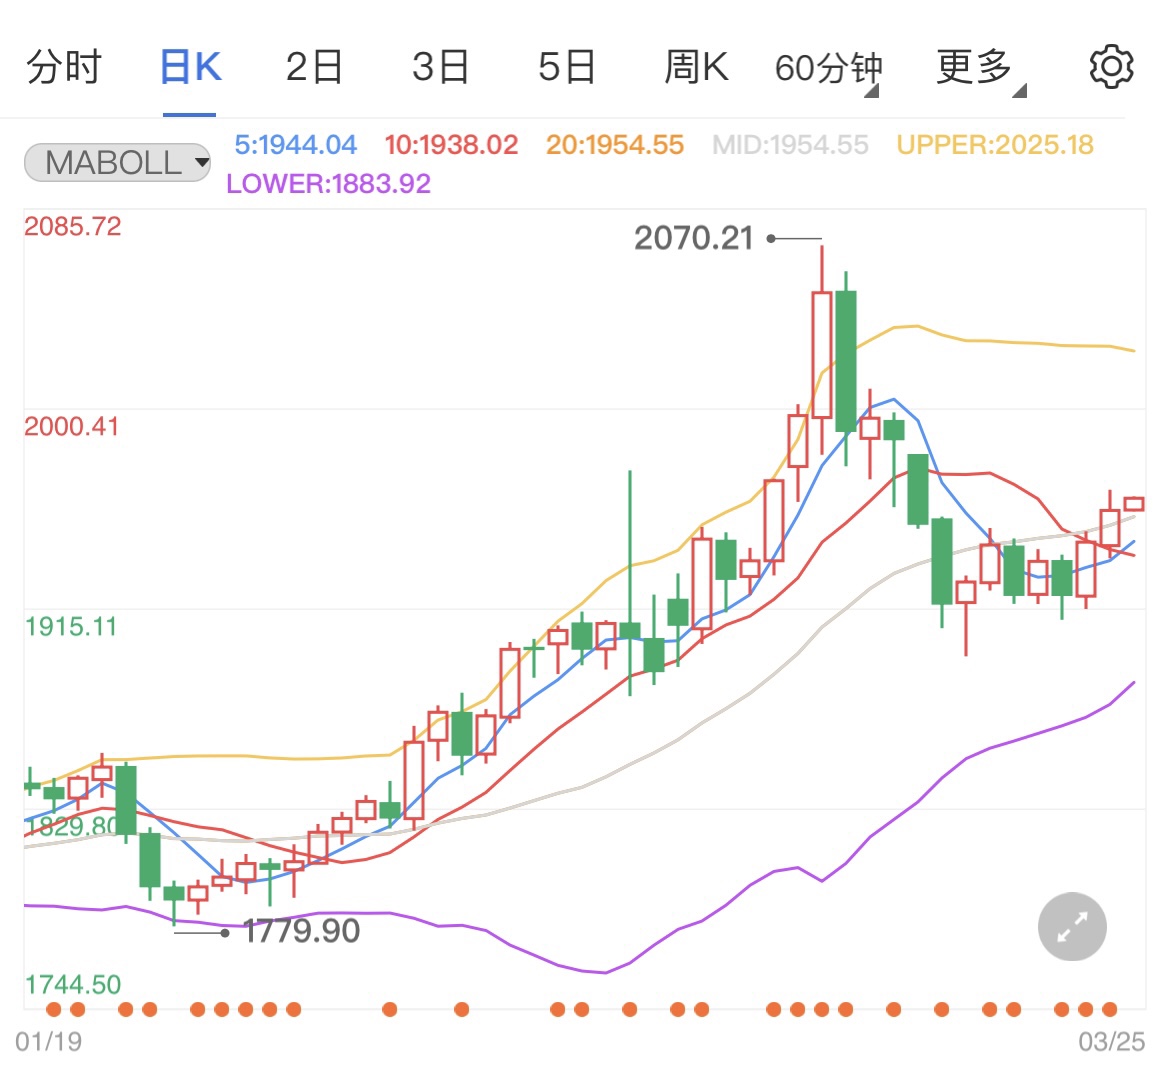
Task: Expand the chart to fullscreen
Action: pyautogui.click(x=1072, y=926)
